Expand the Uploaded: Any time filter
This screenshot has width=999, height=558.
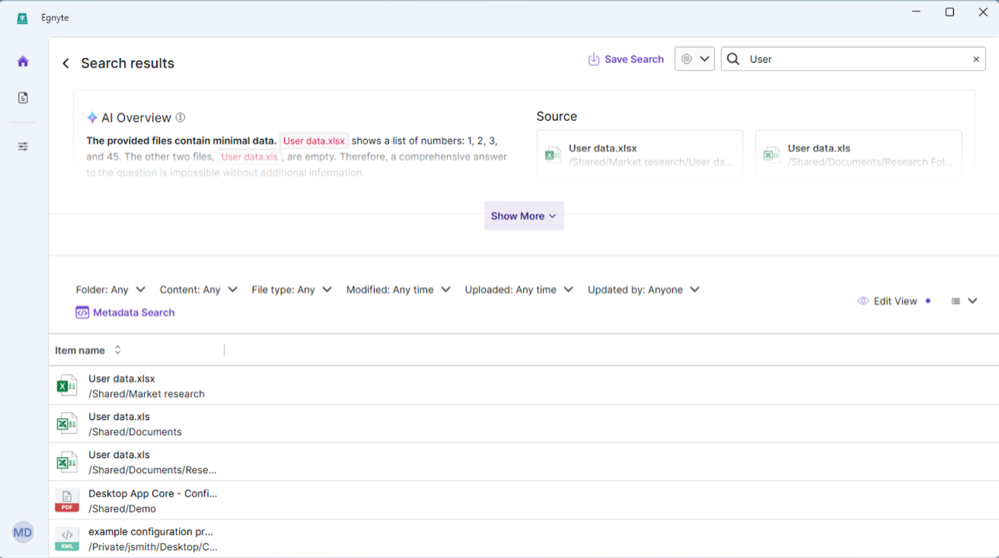coord(519,290)
